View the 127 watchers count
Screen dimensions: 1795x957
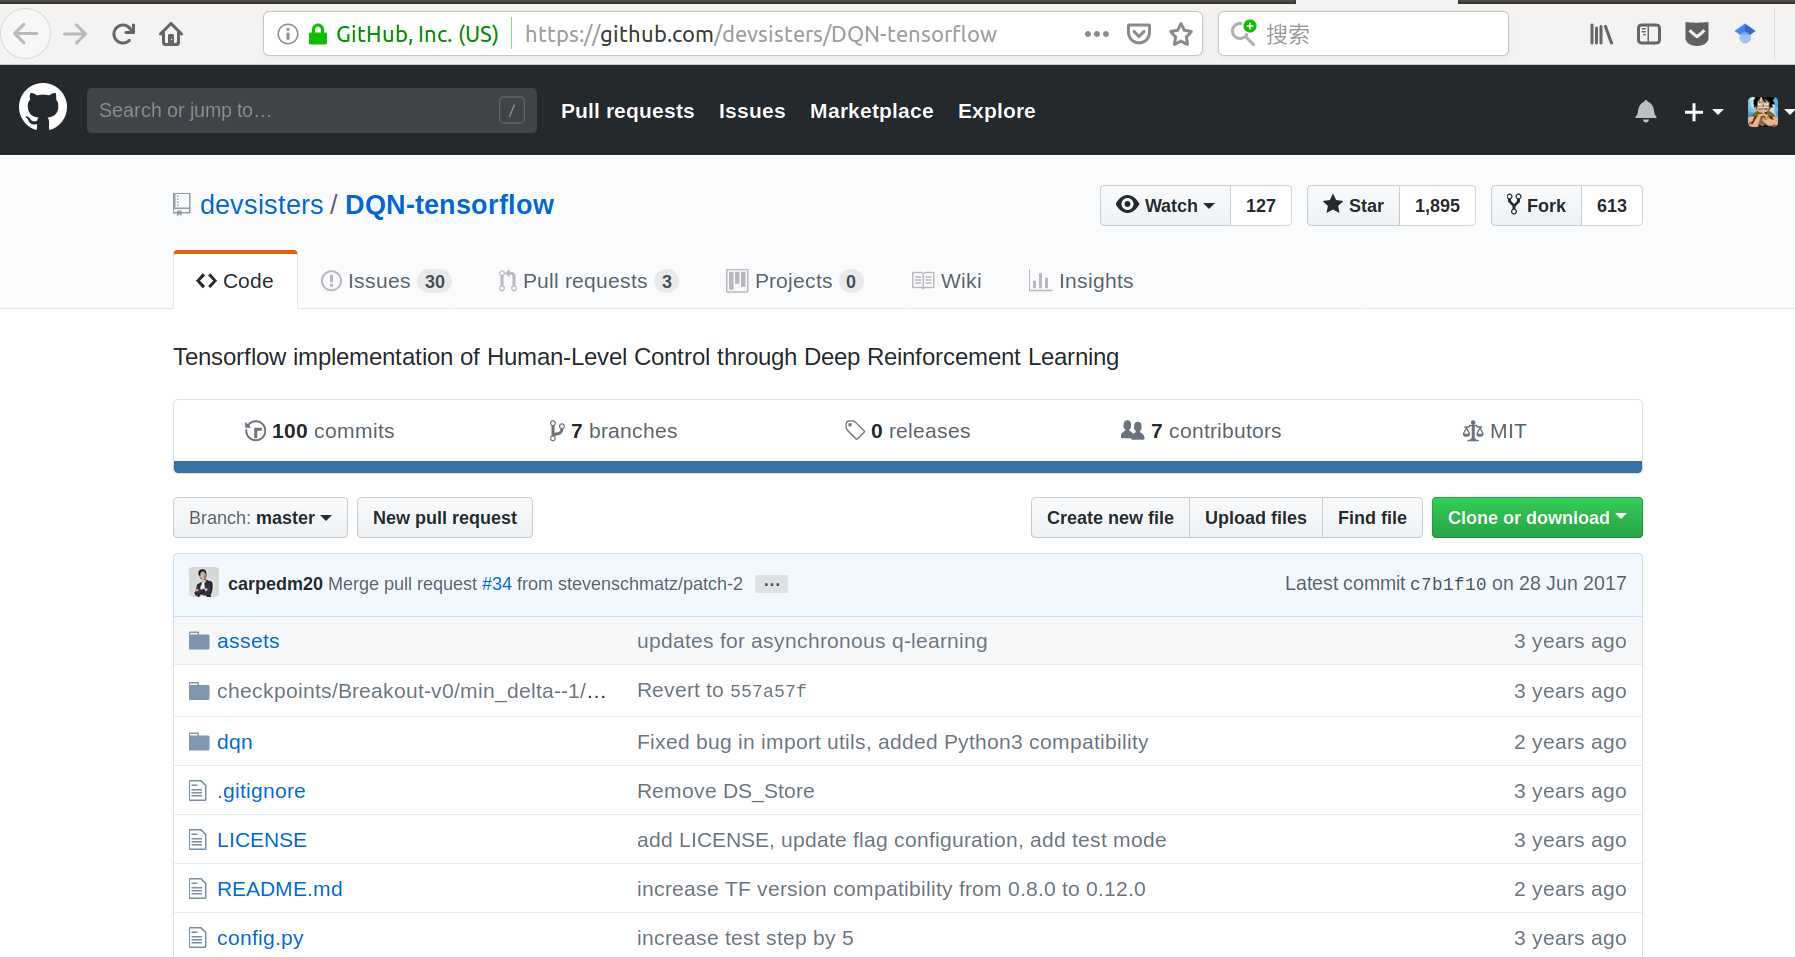[x=1261, y=205]
